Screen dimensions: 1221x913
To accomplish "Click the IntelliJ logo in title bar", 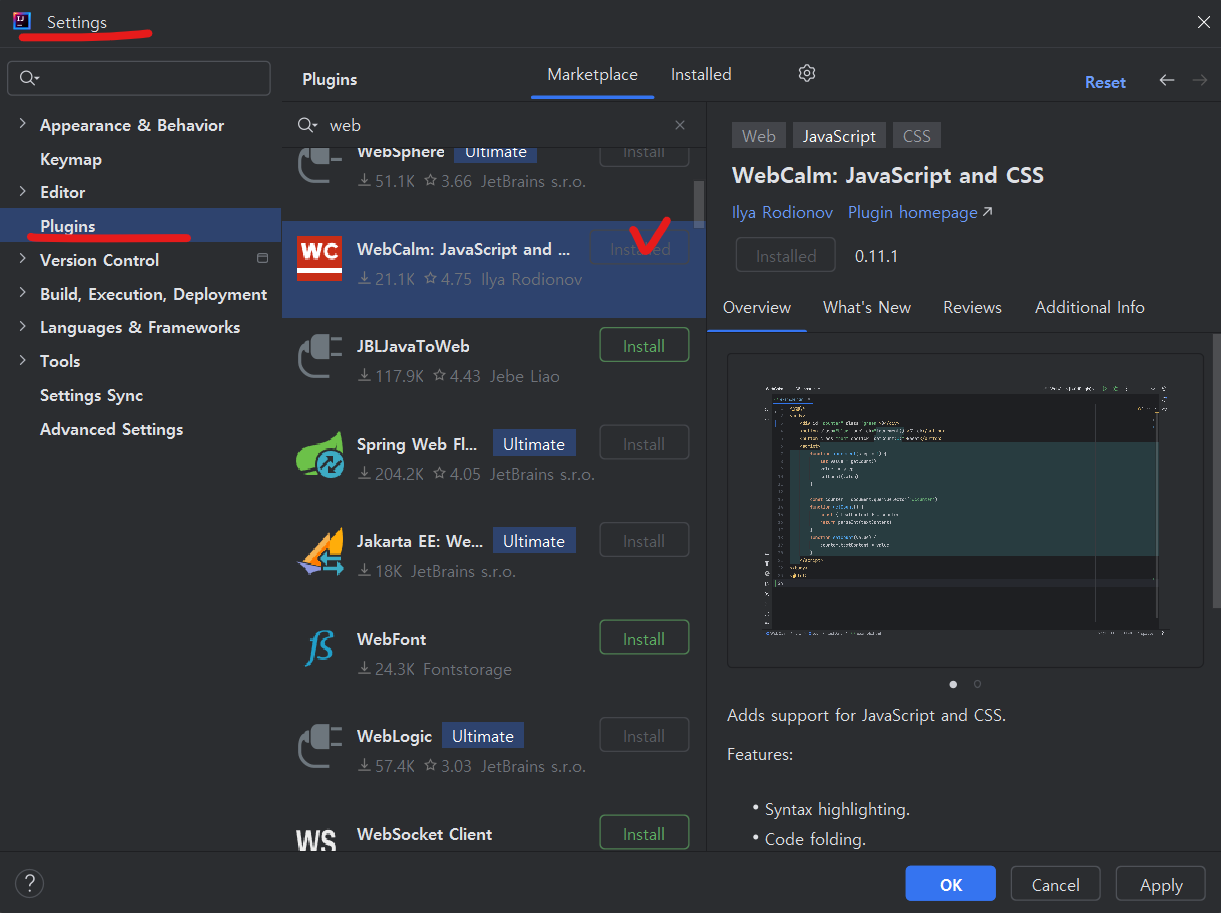I will (22, 21).
